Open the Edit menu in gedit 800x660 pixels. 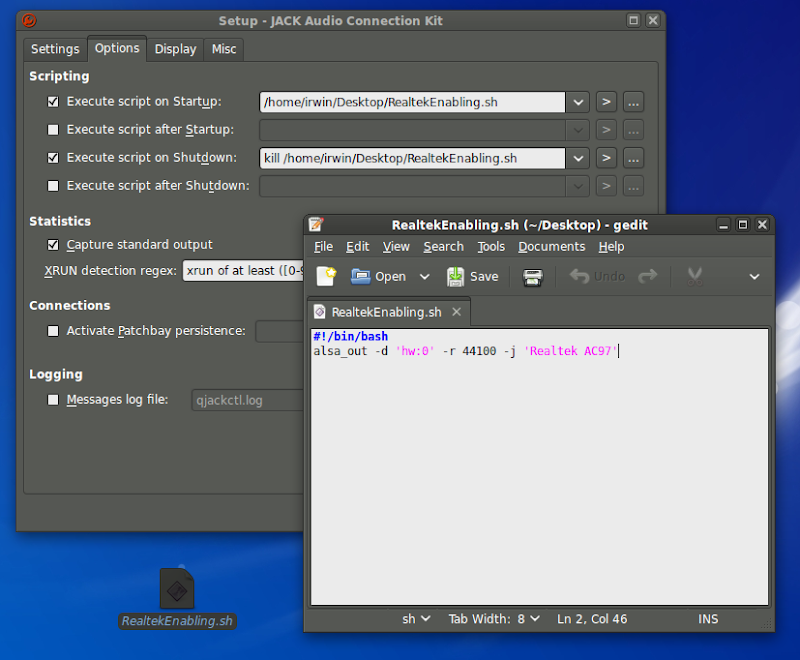(358, 247)
